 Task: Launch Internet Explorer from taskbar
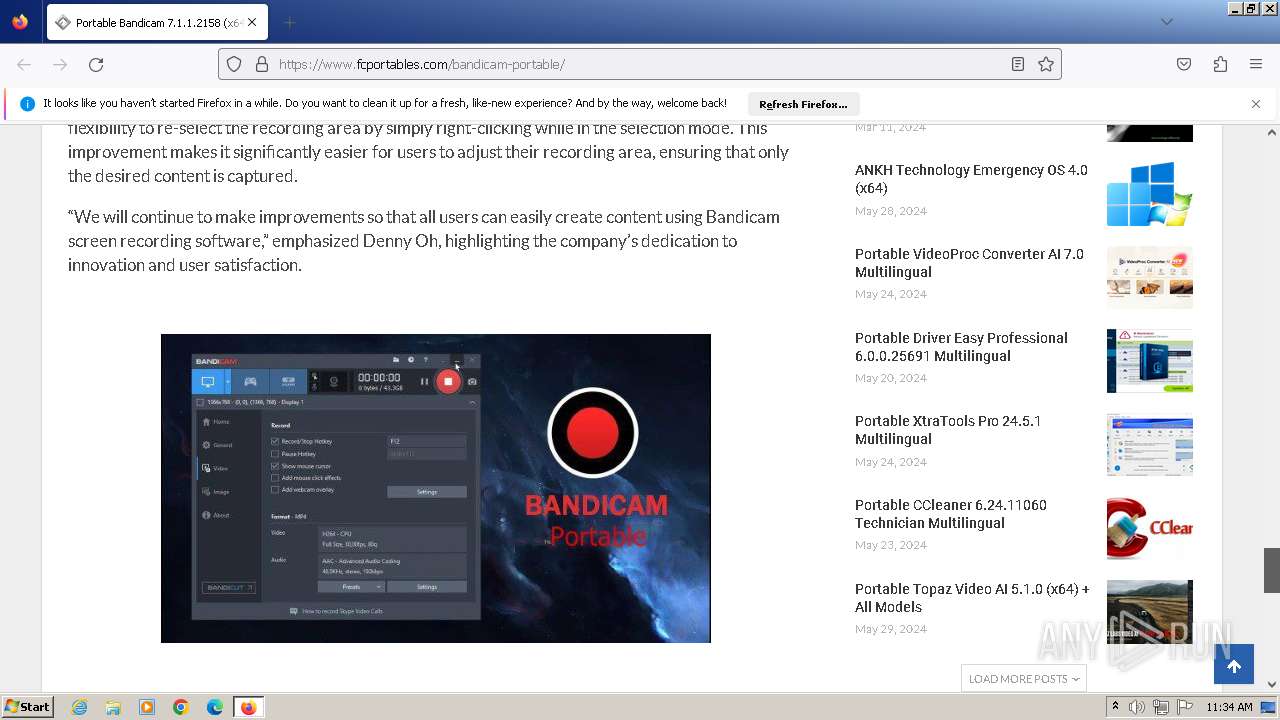click(80, 707)
